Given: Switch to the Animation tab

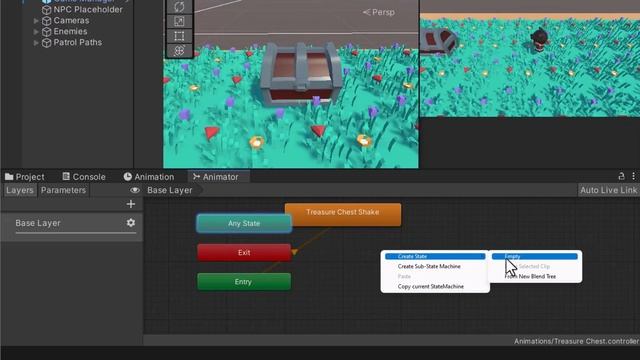Looking at the screenshot, I should pos(149,177).
